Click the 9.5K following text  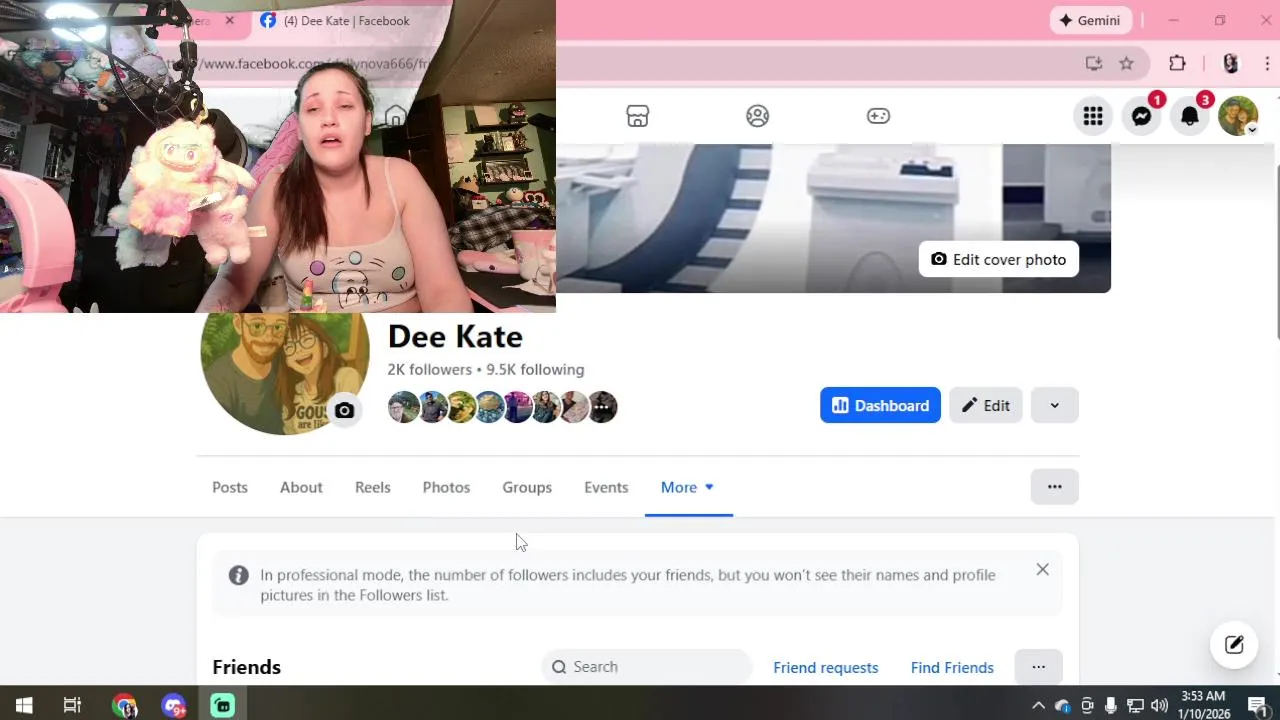tap(535, 369)
